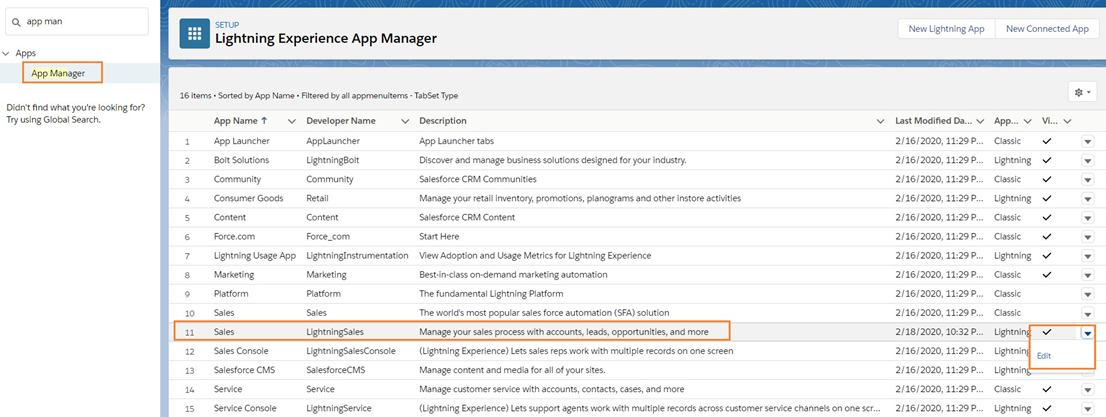The width and height of the screenshot is (1106, 417).
Task: Click '2/18/2020, 10:32' modified date cell
Action: point(938,332)
